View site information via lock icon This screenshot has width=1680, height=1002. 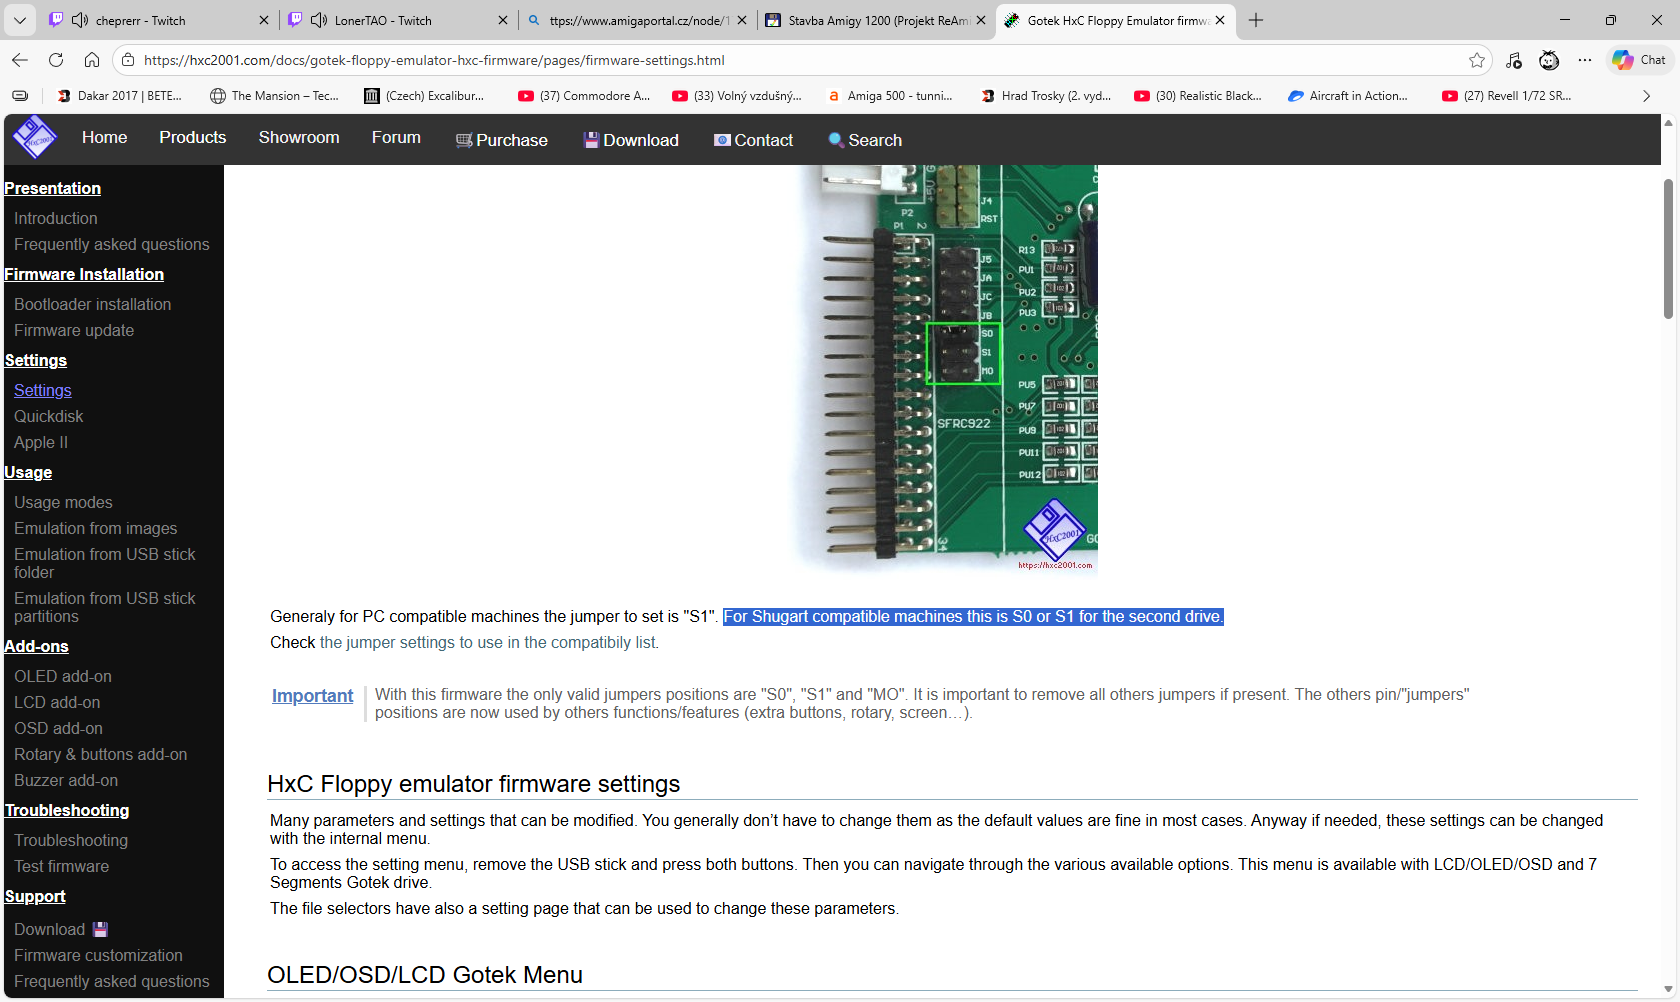pyautogui.click(x=128, y=60)
